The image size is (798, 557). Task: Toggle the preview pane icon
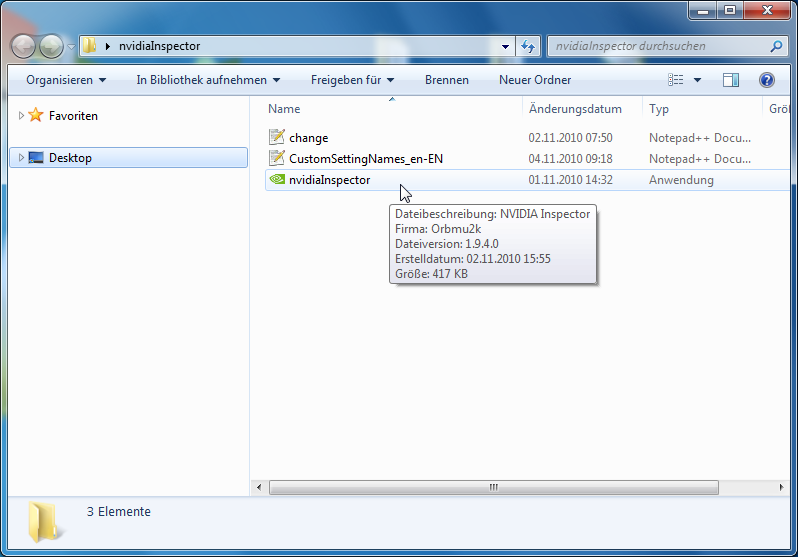pyautogui.click(x=731, y=80)
